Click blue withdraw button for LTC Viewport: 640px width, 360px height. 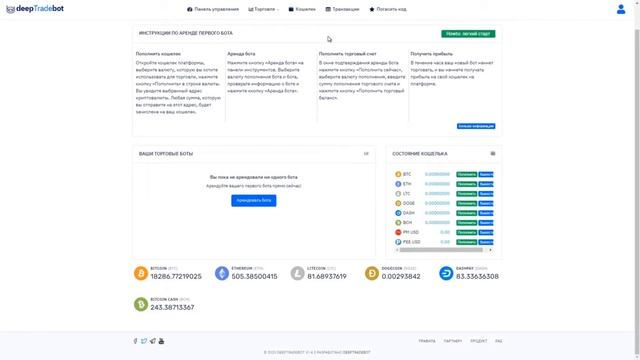[486, 194]
